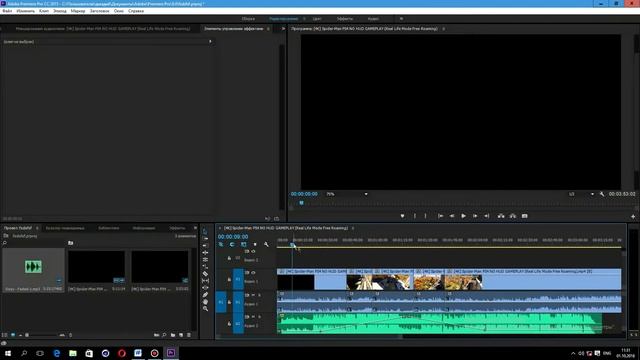This screenshot has height=360, width=640.
Task: Click the project panel thumbnail size slider
Action: pyautogui.click(x=42, y=335)
